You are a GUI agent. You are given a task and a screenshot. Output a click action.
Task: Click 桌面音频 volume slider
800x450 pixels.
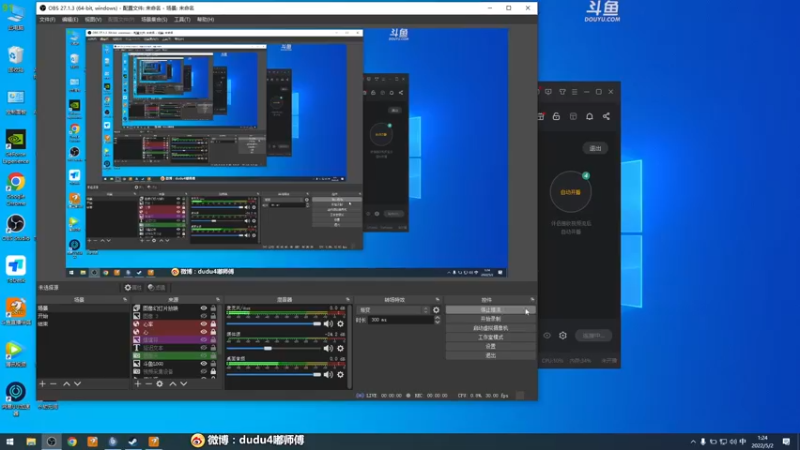[274, 374]
